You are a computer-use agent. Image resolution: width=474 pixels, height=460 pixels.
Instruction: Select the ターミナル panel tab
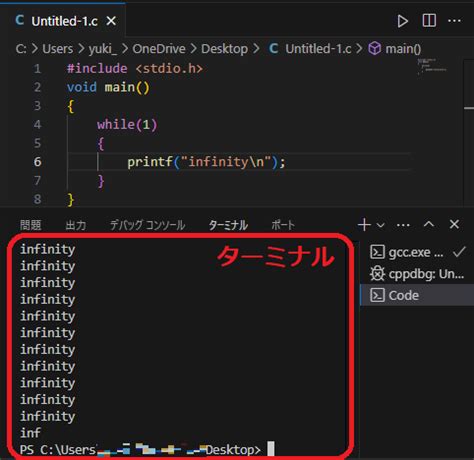point(228,225)
